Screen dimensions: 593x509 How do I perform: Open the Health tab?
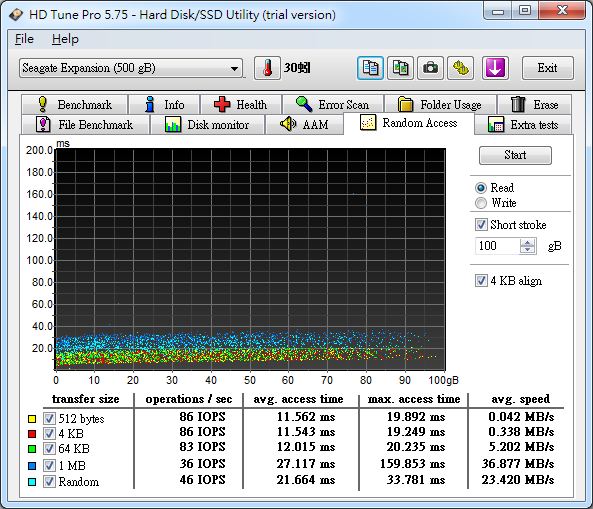pyautogui.click(x=241, y=104)
